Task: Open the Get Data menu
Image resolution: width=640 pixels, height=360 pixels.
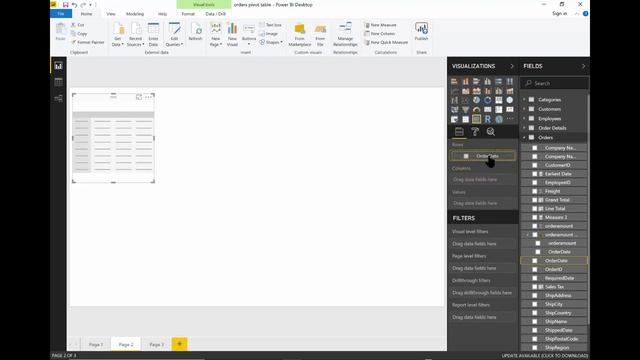Action: 118,35
